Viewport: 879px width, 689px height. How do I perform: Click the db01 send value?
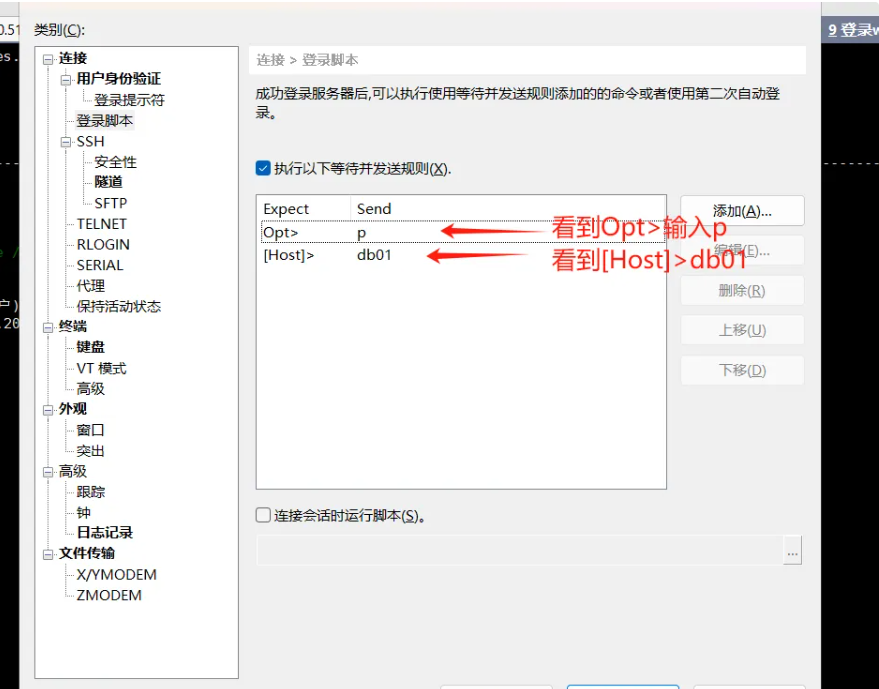pos(374,255)
